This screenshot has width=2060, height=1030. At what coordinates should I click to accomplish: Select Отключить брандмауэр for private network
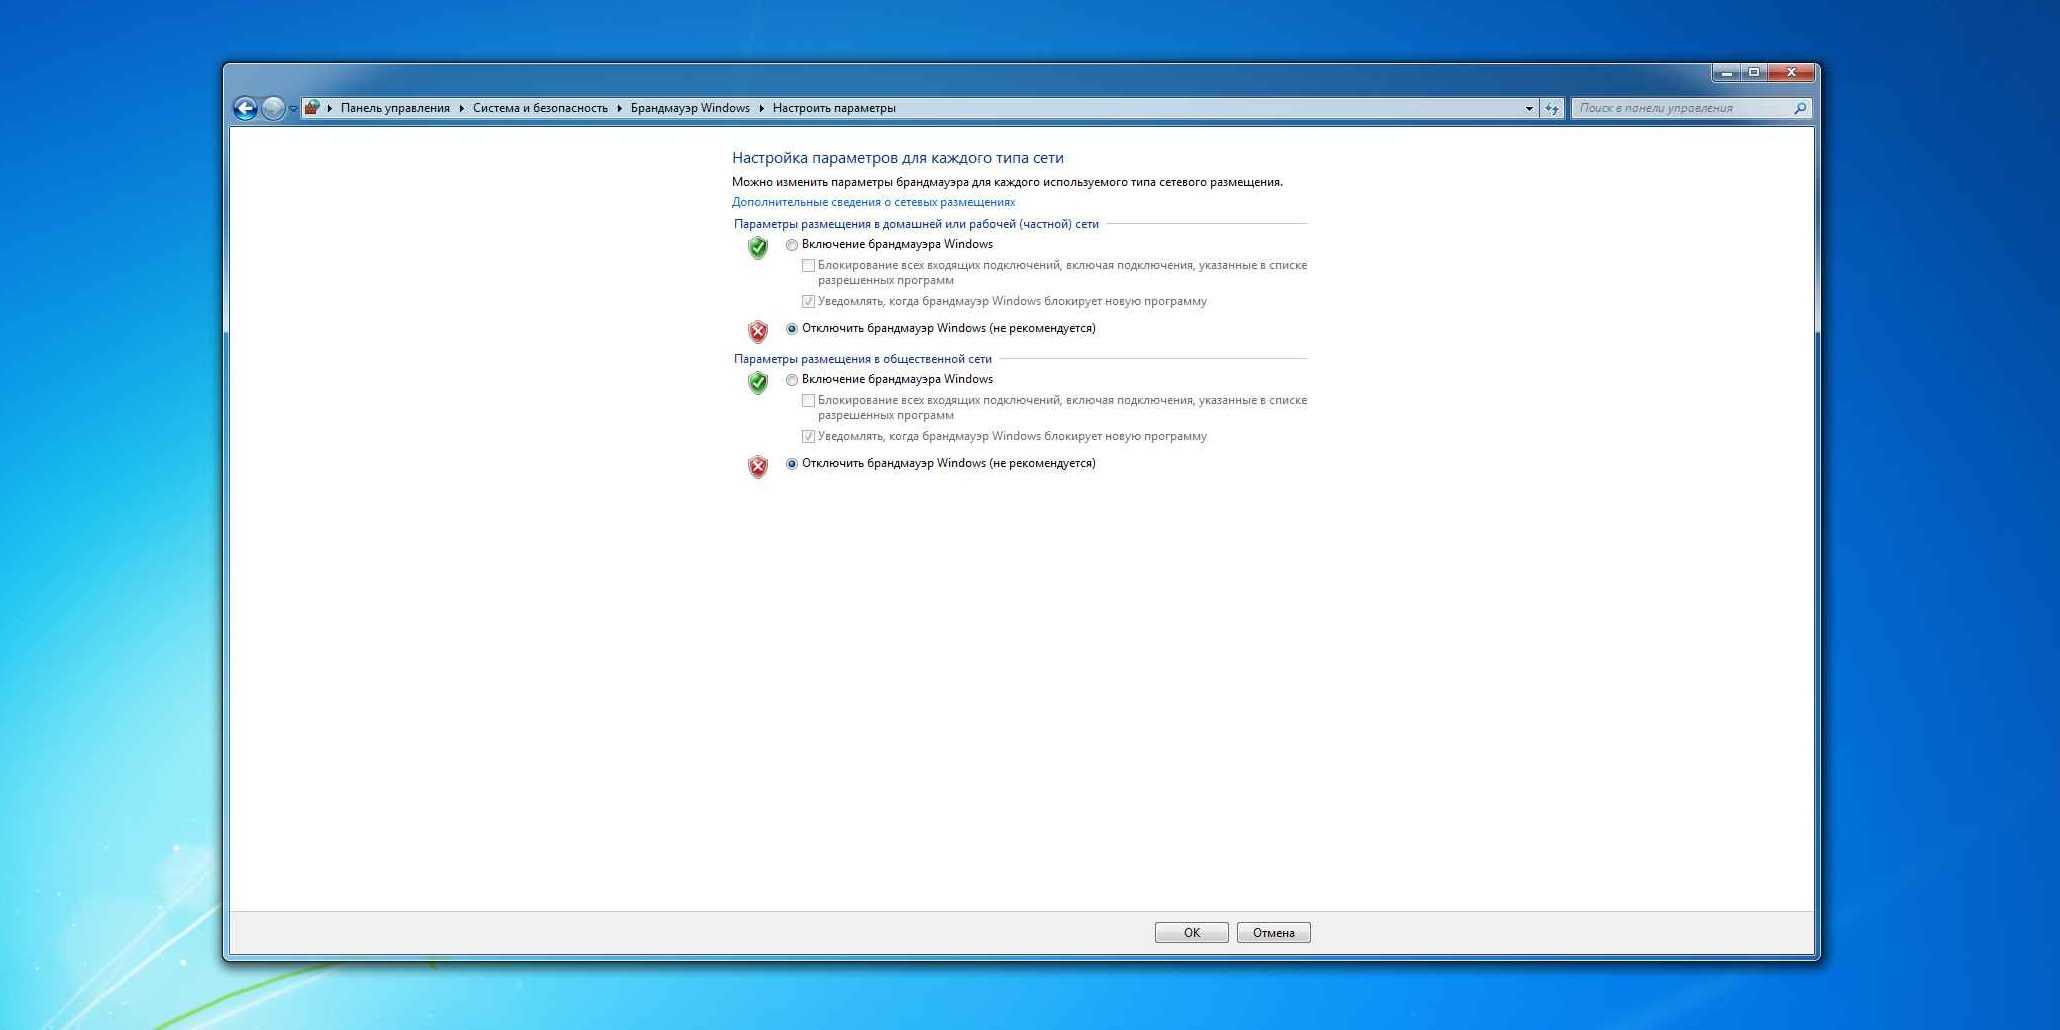792,329
